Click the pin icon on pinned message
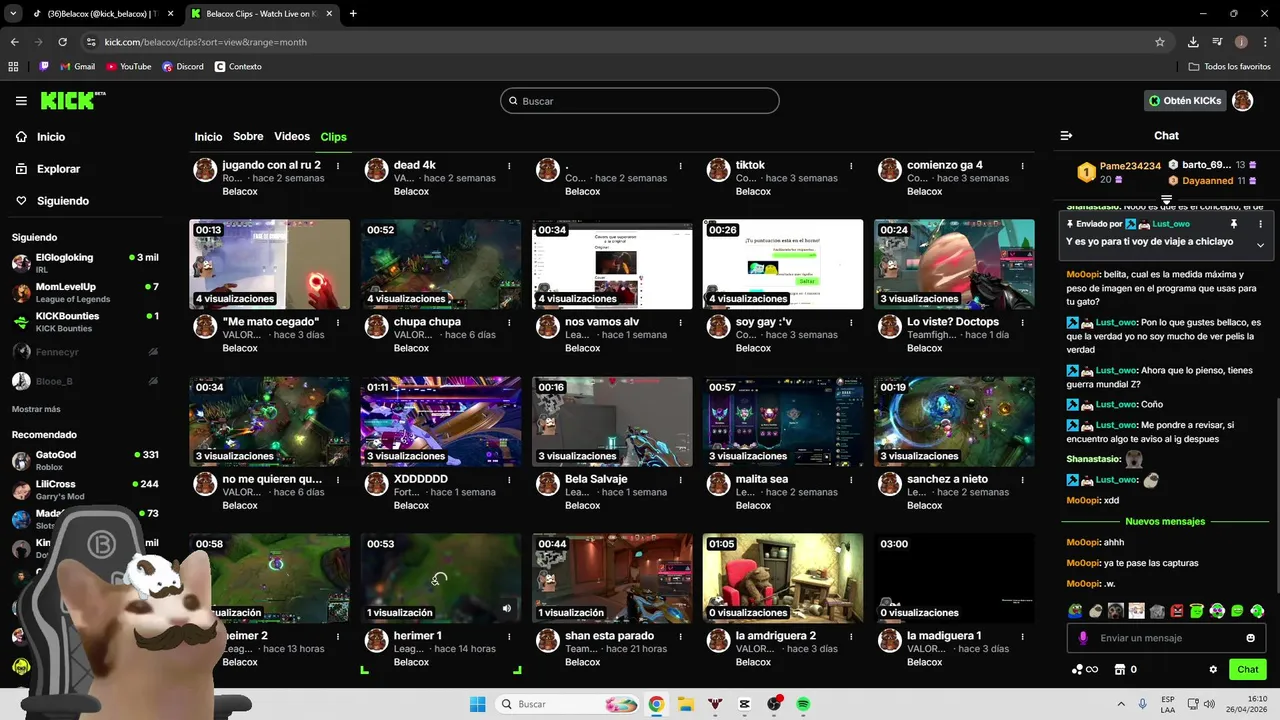 [x=1234, y=224]
